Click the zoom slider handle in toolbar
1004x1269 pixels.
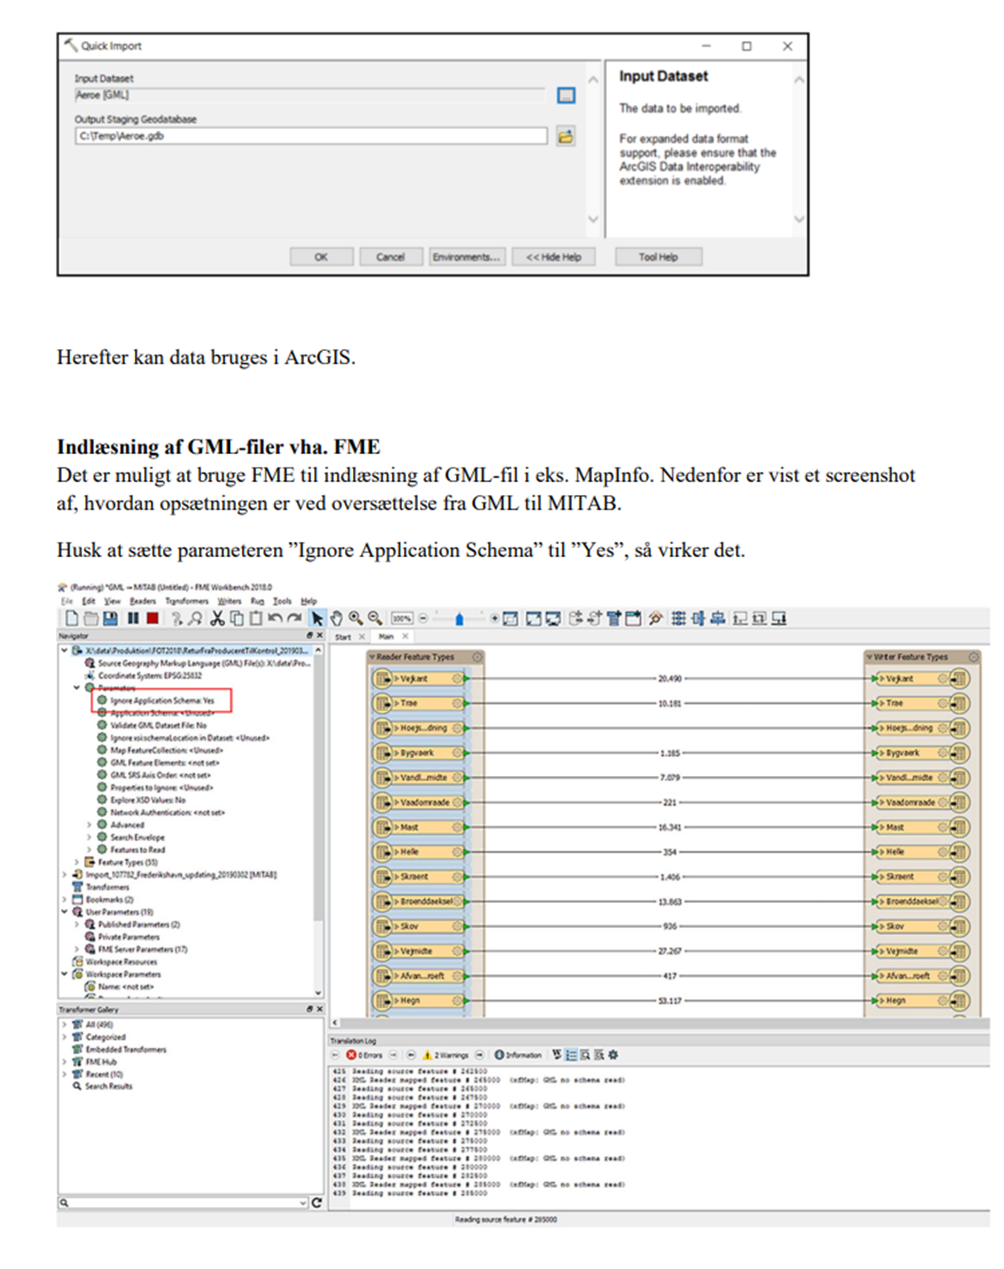459,619
